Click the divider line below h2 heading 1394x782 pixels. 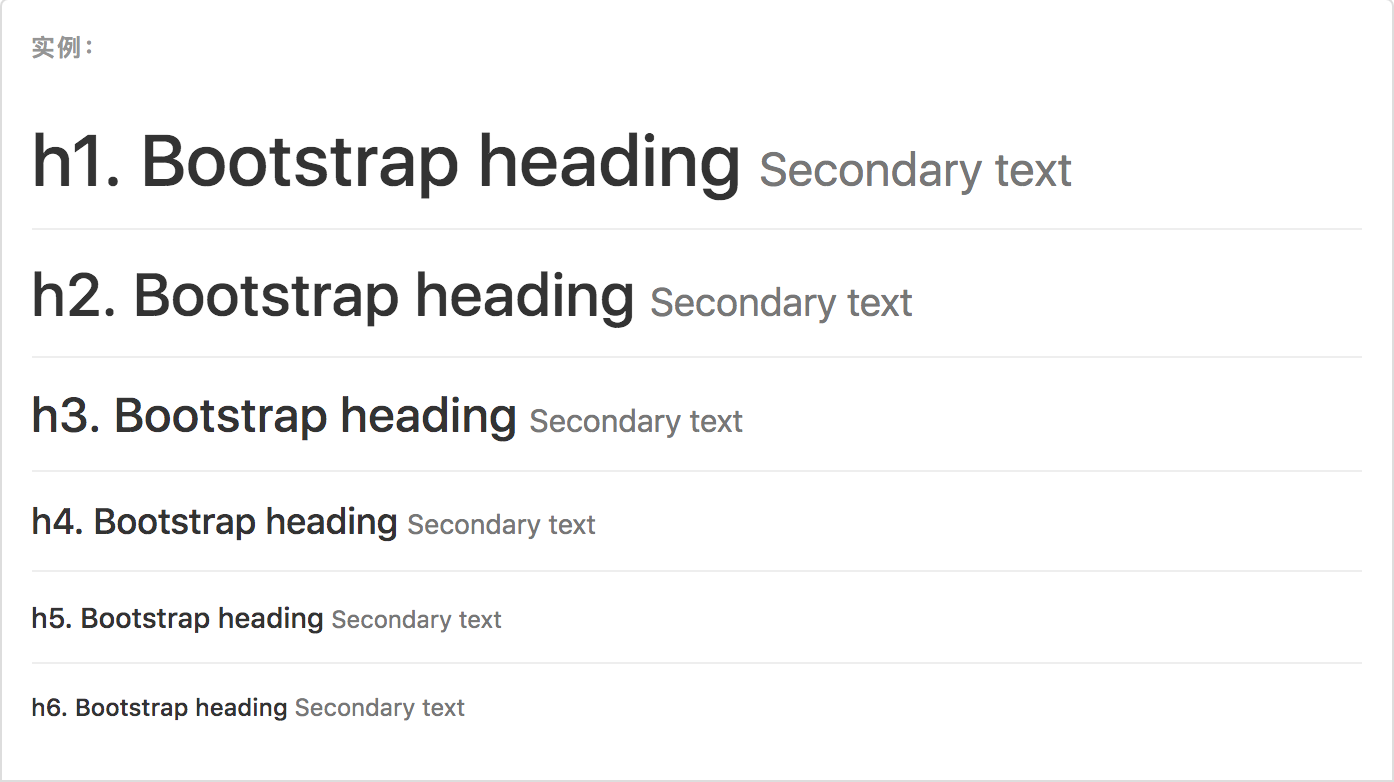click(x=697, y=357)
